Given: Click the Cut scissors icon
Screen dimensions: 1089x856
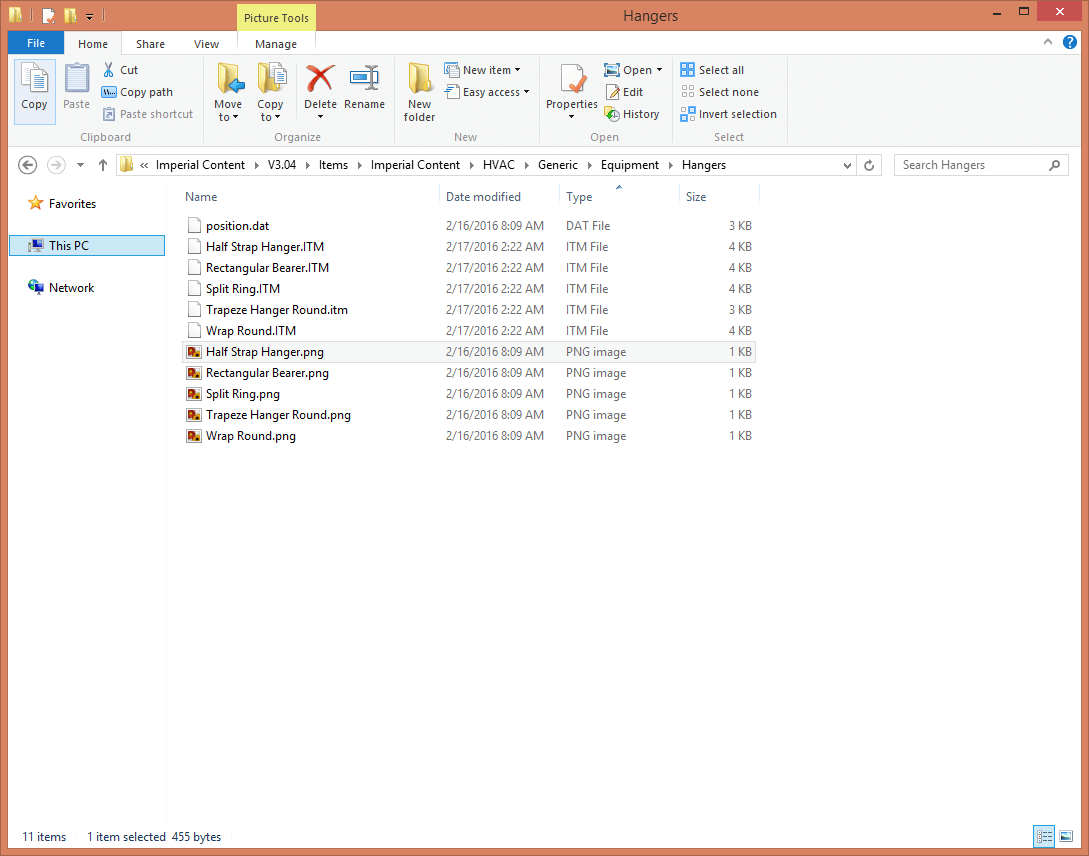Looking at the screenshot, I should pyautogui.click(x=109, y=70).
